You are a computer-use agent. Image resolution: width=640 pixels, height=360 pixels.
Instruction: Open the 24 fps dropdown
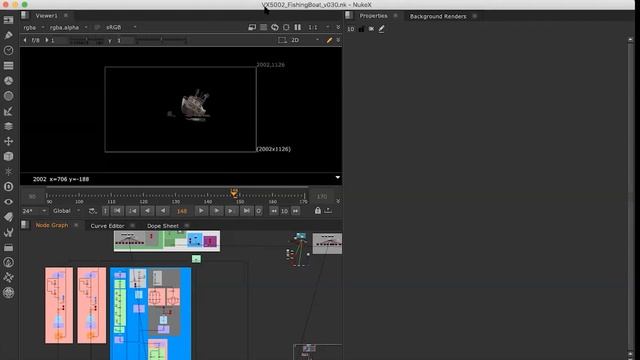pos(34,211)
